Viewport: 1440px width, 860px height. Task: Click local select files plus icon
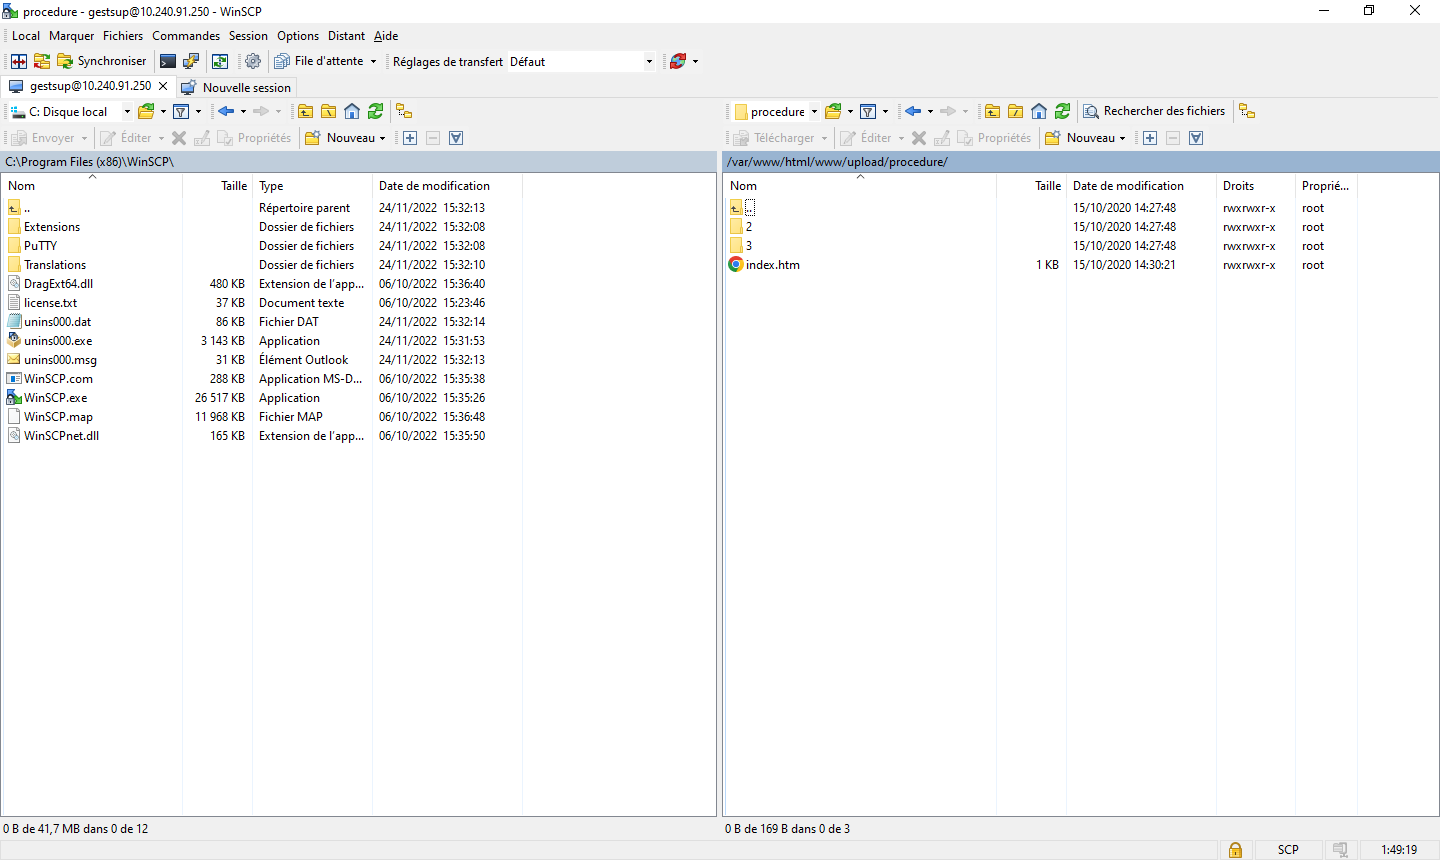pyautogui.click(x=410, y=138)
